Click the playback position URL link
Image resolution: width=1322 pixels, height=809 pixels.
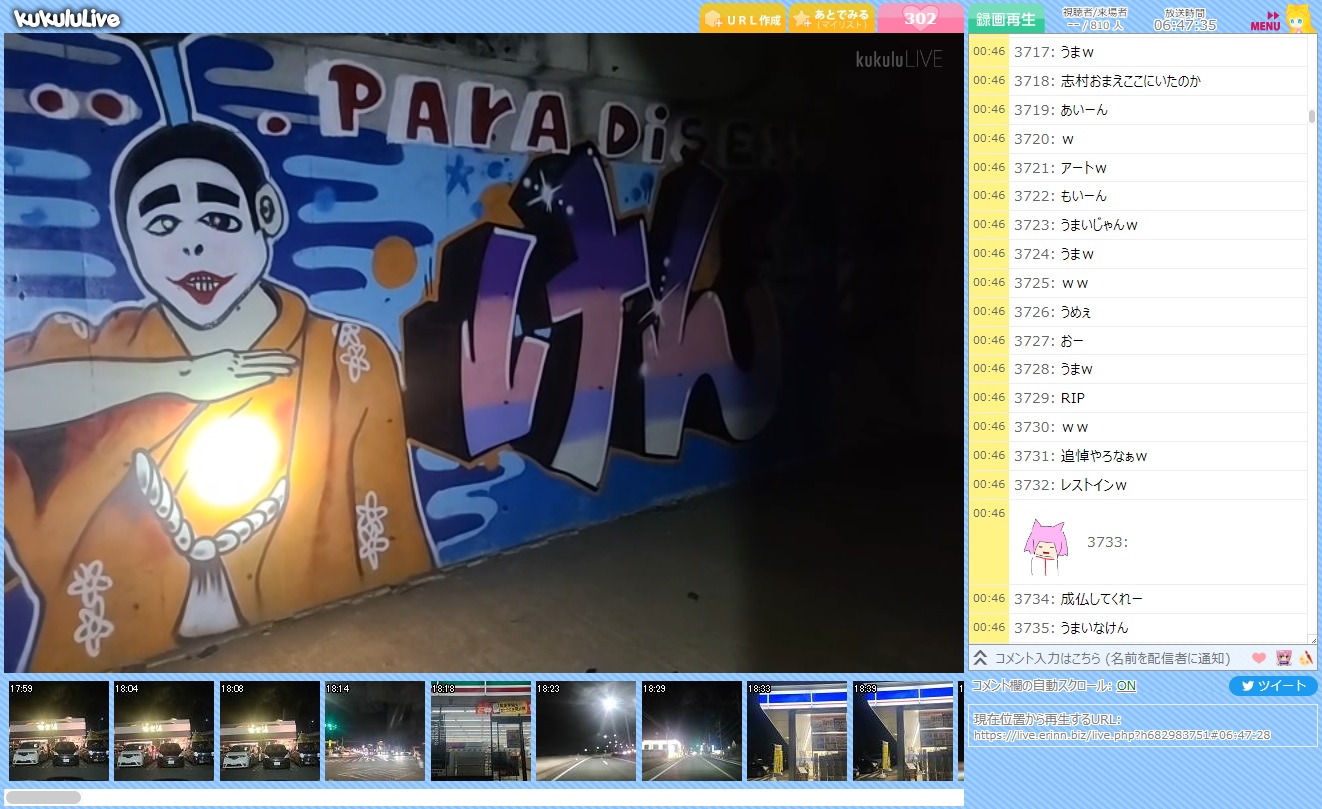(x=1121, y=735)
